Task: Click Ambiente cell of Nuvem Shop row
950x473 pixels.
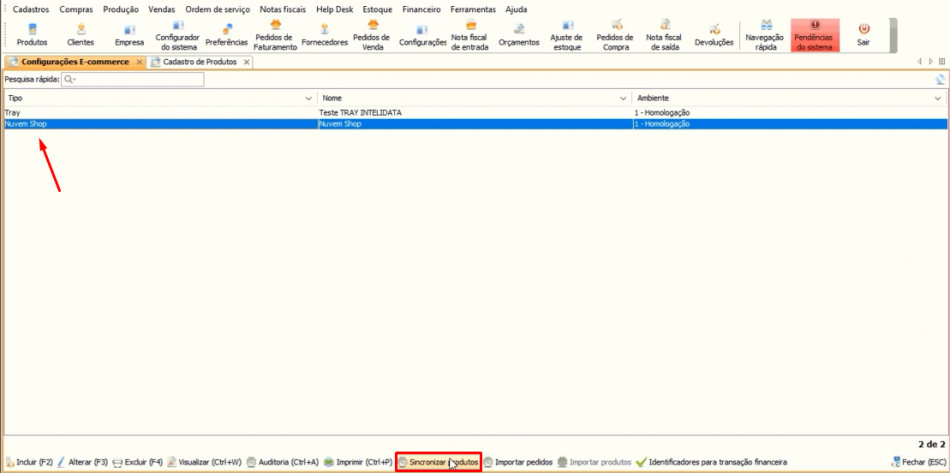Action: pos(789,124)
